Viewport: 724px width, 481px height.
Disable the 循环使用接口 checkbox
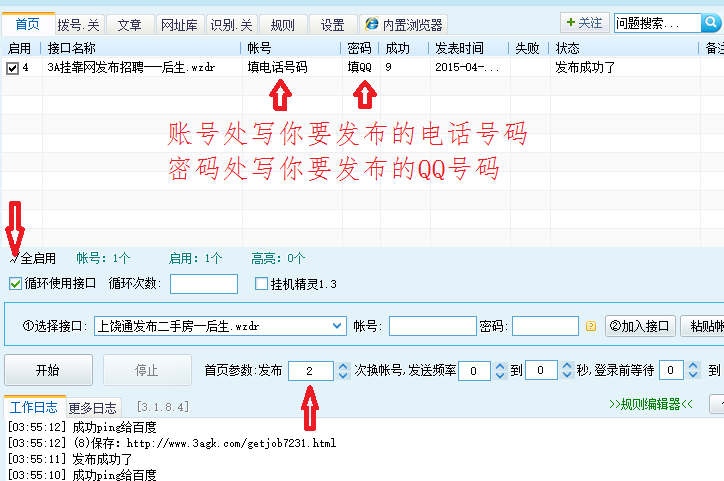(15, 283)
